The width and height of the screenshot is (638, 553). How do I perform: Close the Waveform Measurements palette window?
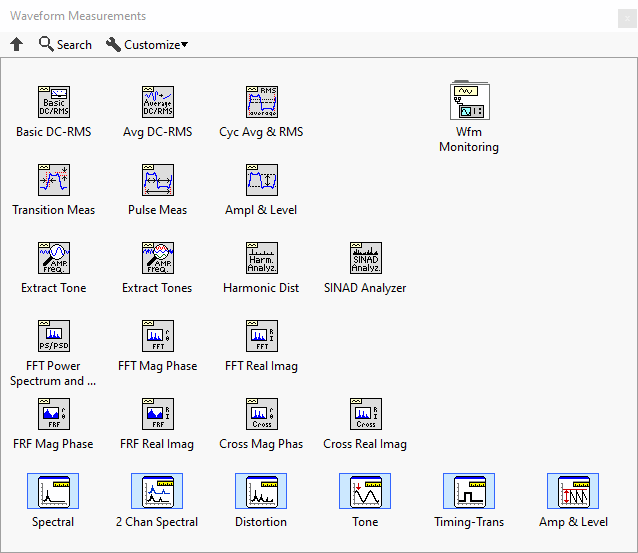pyautogui.click(x=626, y=16)
